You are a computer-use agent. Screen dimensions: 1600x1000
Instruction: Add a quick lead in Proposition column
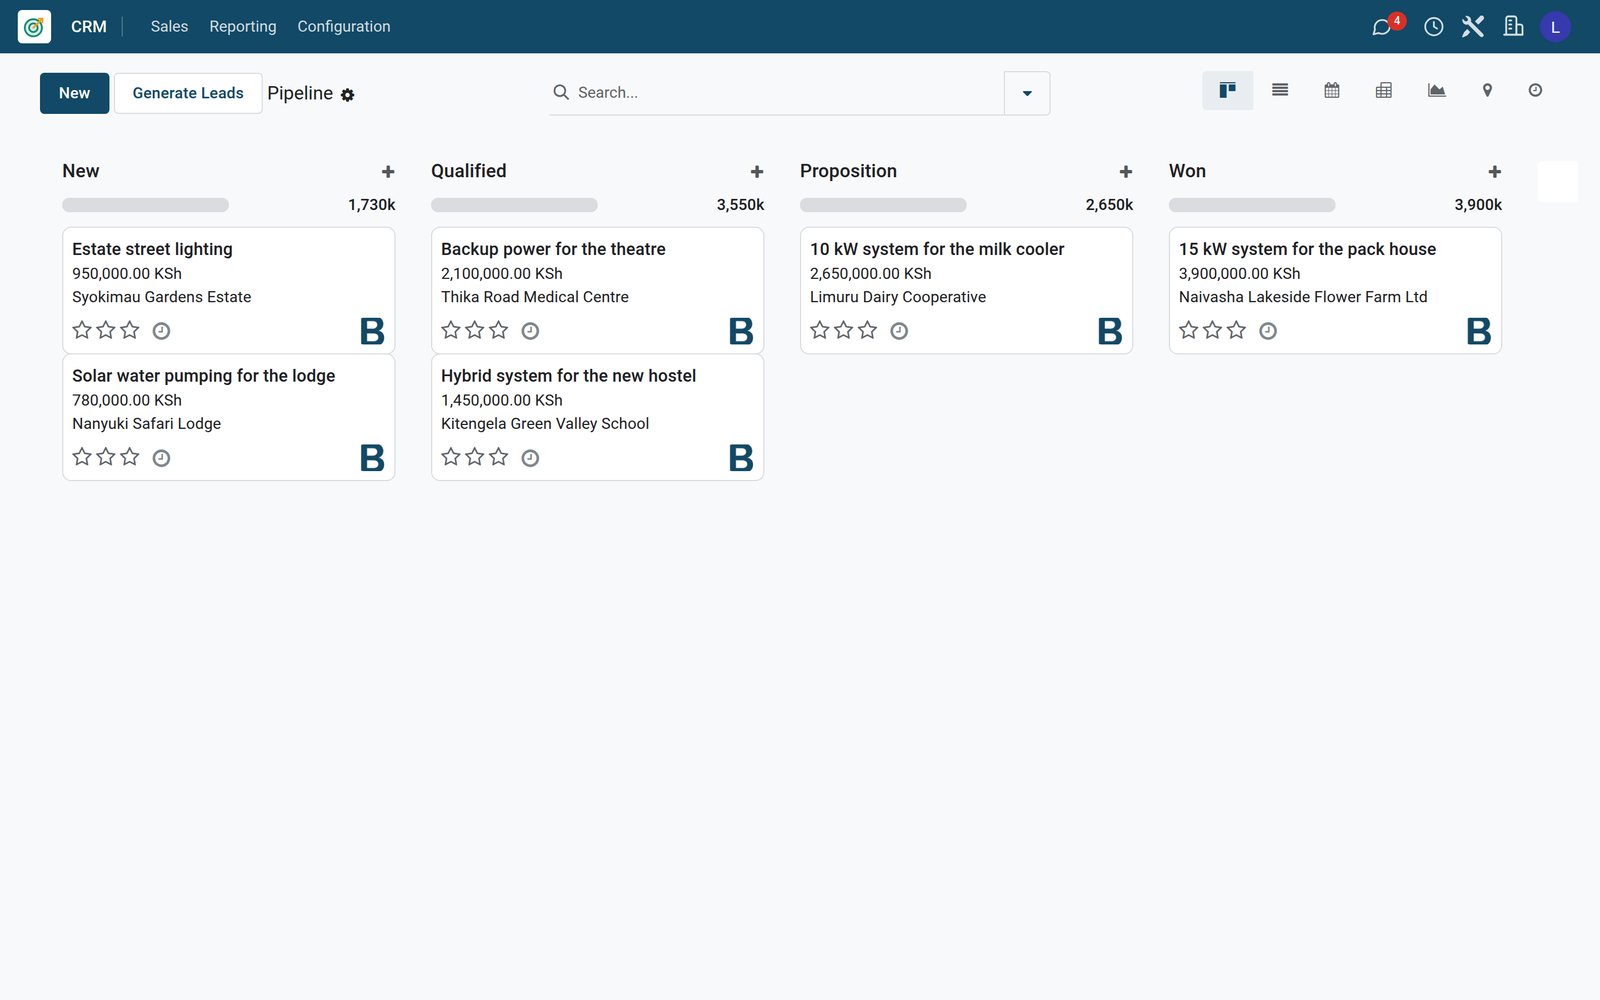[x=1126, y=172]
